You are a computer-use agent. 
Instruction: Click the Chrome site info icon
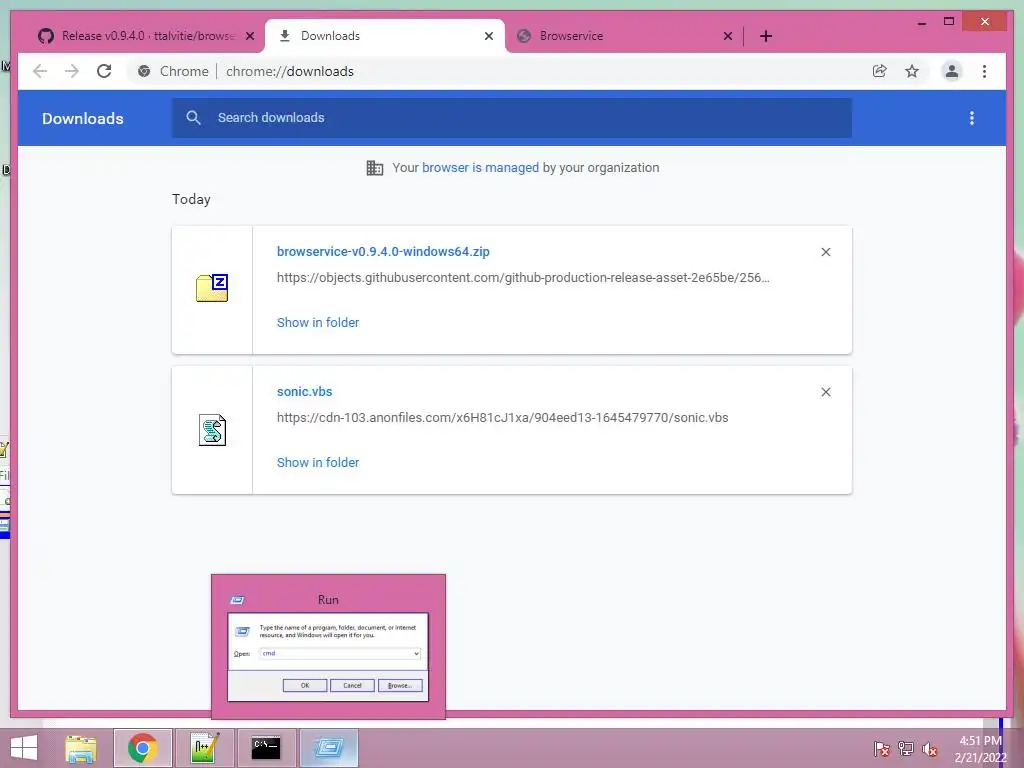pyautogui.click(x=144, y=71)
